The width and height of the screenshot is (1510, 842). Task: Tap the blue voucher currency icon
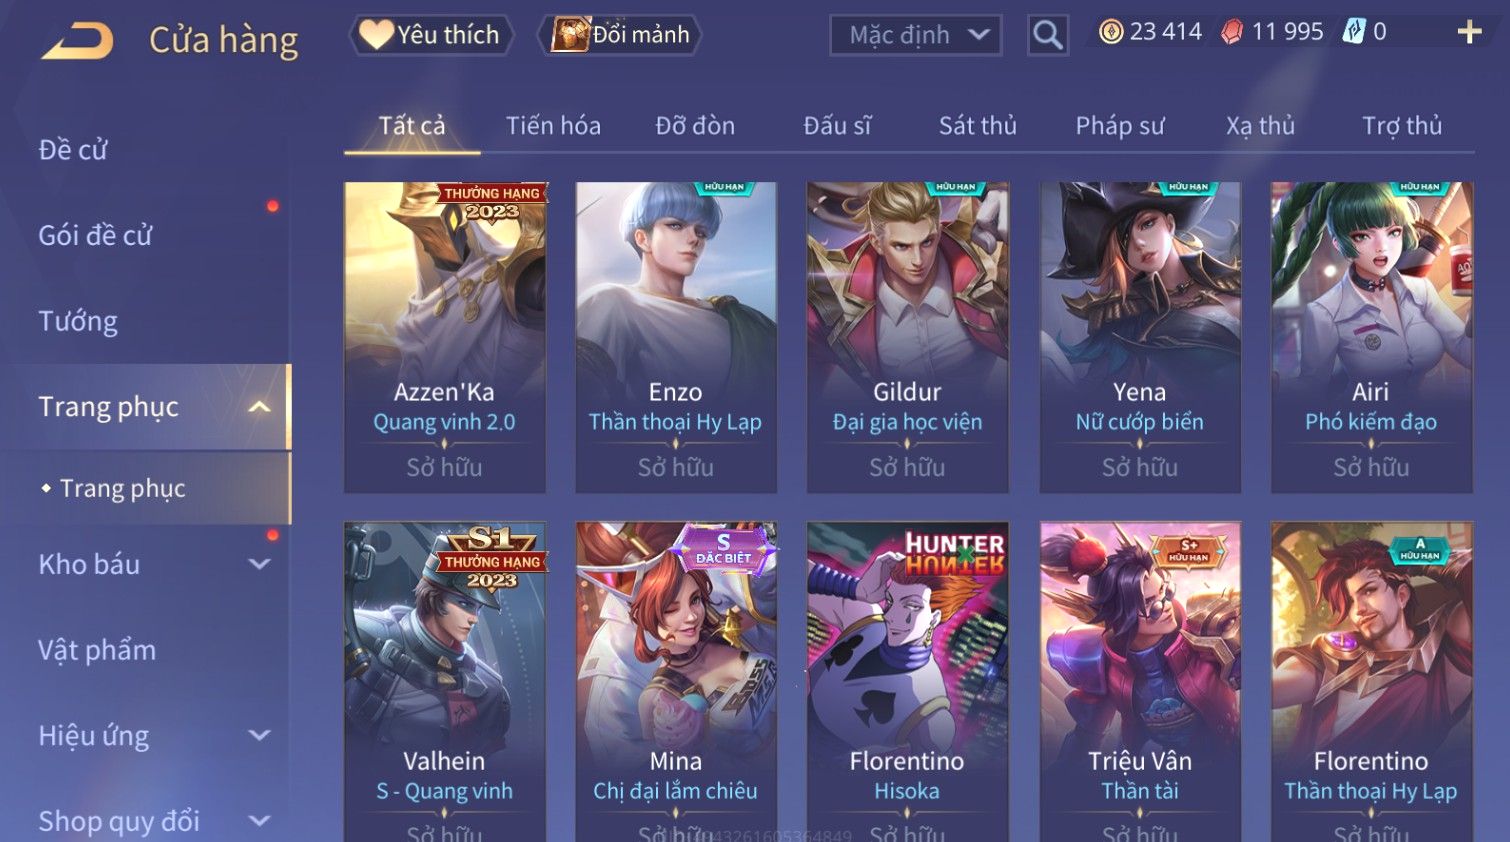coord(1353,32)
